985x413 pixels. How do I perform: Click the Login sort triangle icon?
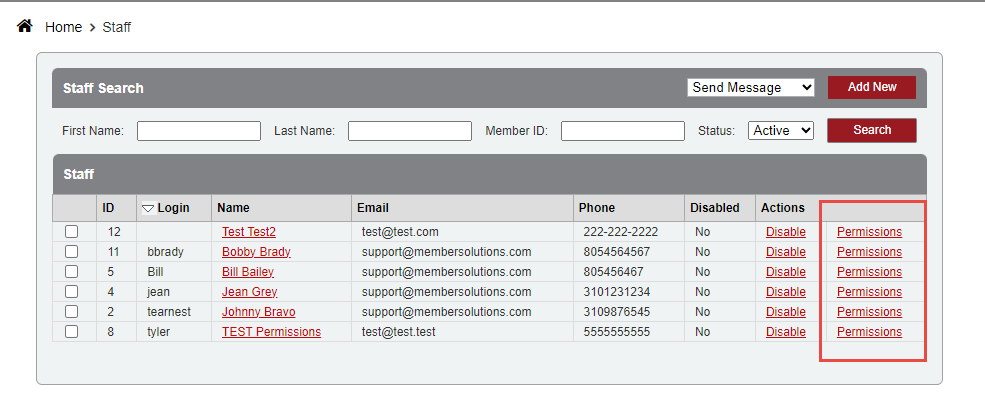click(148, 208)
